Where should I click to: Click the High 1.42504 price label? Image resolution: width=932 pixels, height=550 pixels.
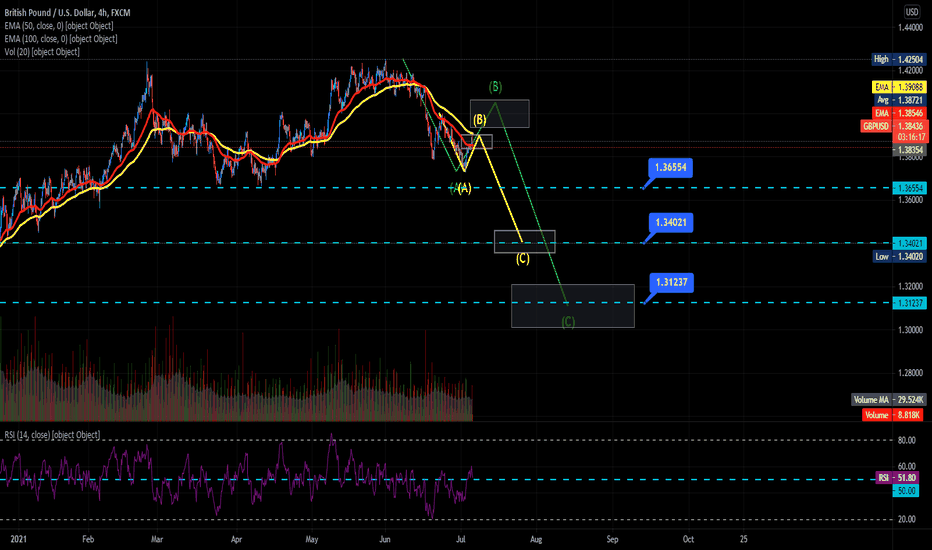click(899, 59)
